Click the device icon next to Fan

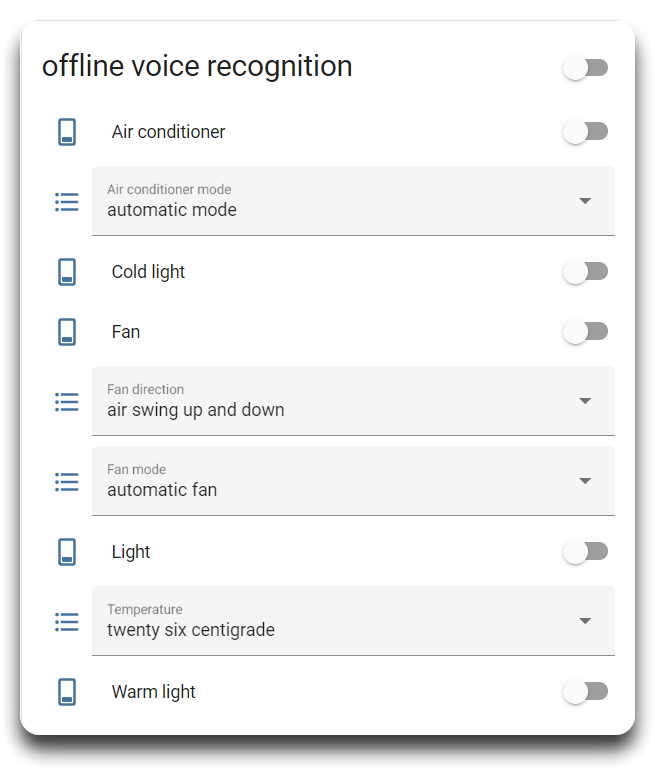click(x=67, y=331)
